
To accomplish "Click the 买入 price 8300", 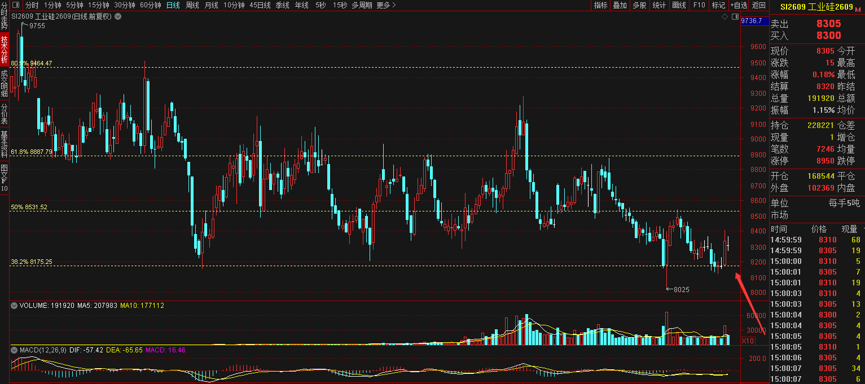I will coord(829,35).
